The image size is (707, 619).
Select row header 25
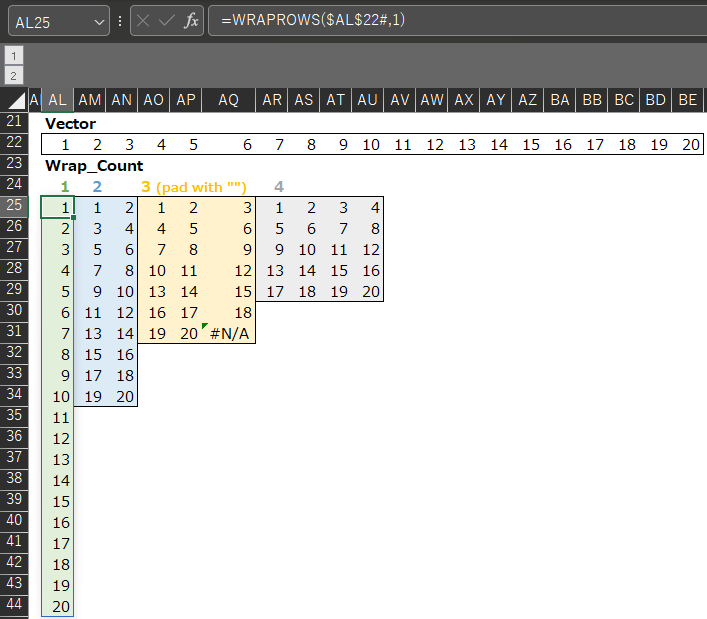point(14,206)
